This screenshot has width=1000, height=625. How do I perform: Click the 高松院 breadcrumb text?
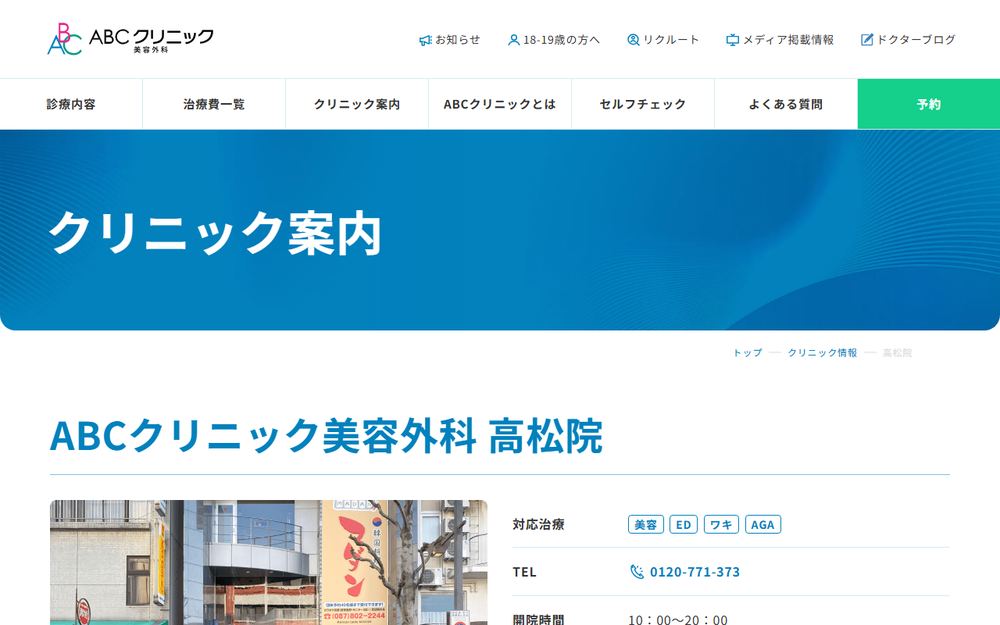pos(897,353)
